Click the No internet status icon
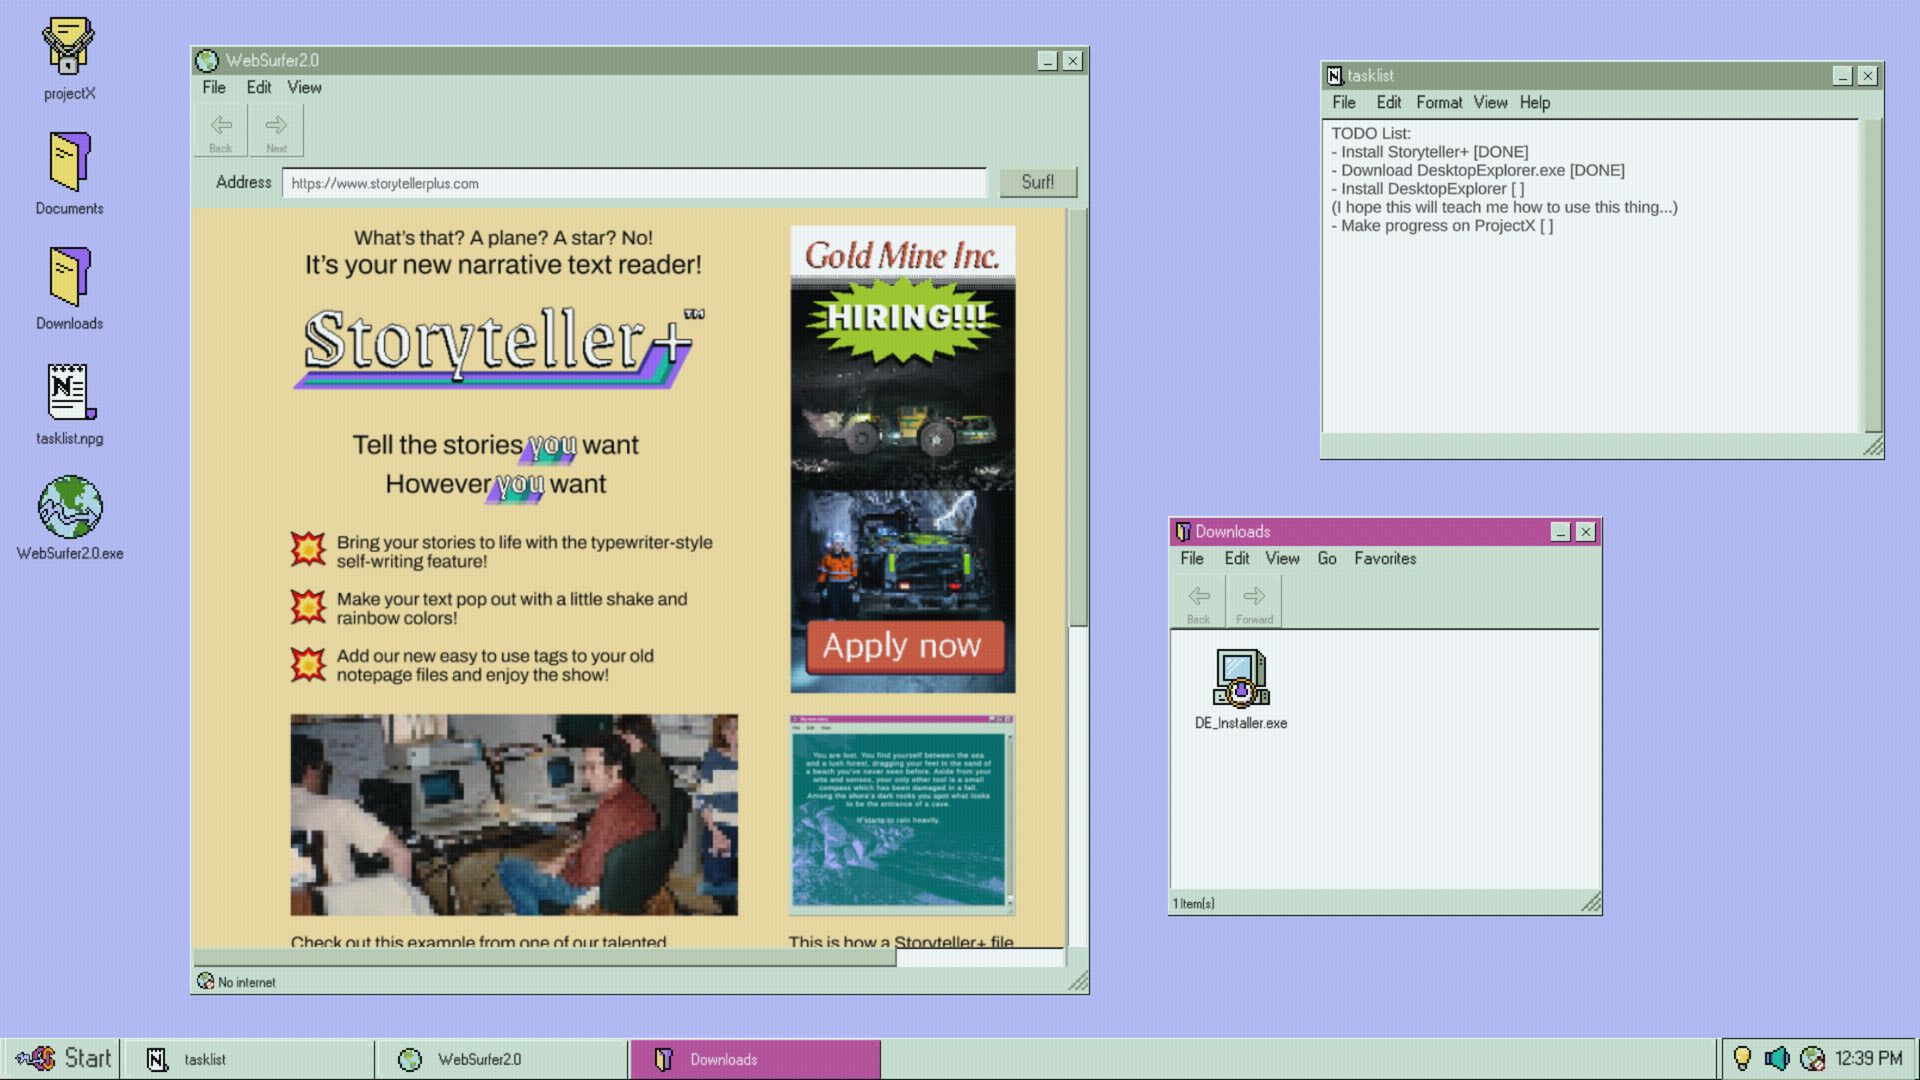 [206, 982]
